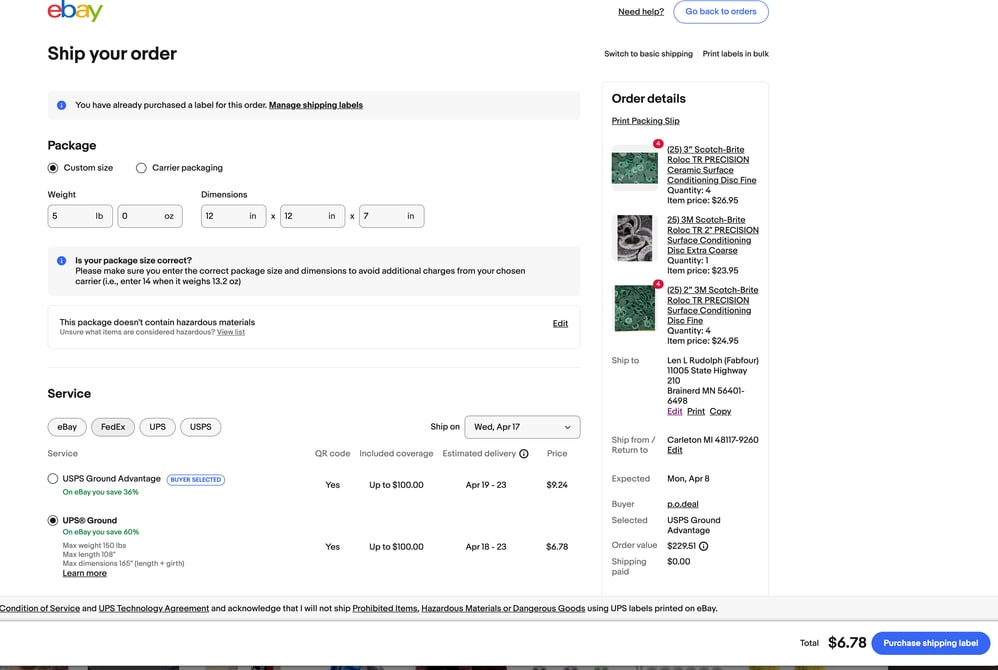Click the order value $229.51

pos(682,546)
